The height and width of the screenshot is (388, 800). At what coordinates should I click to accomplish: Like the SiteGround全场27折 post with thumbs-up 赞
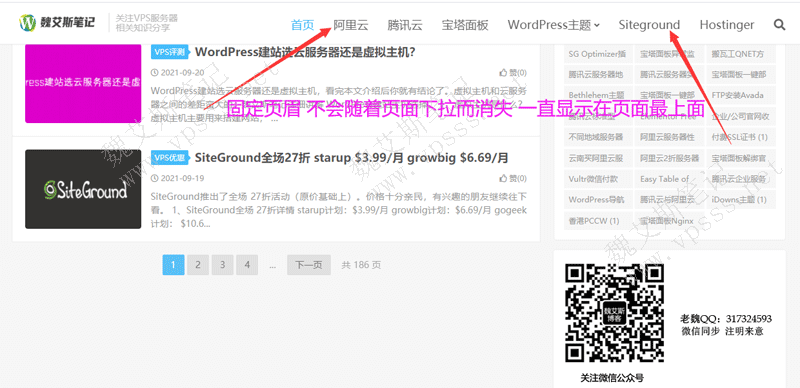pyautogui.click(x=513, y=178)
